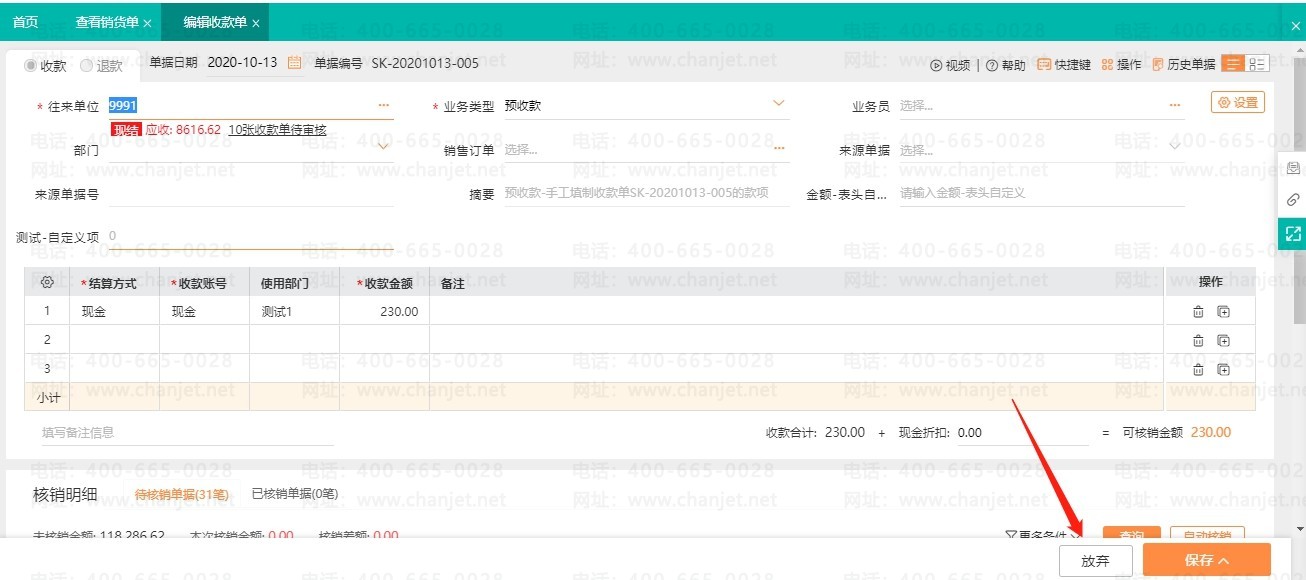Viewport: 1306px width, 580px height.
Task: Click the 保存 save button
Action: pyautogui.click(x=1205, y=561)
